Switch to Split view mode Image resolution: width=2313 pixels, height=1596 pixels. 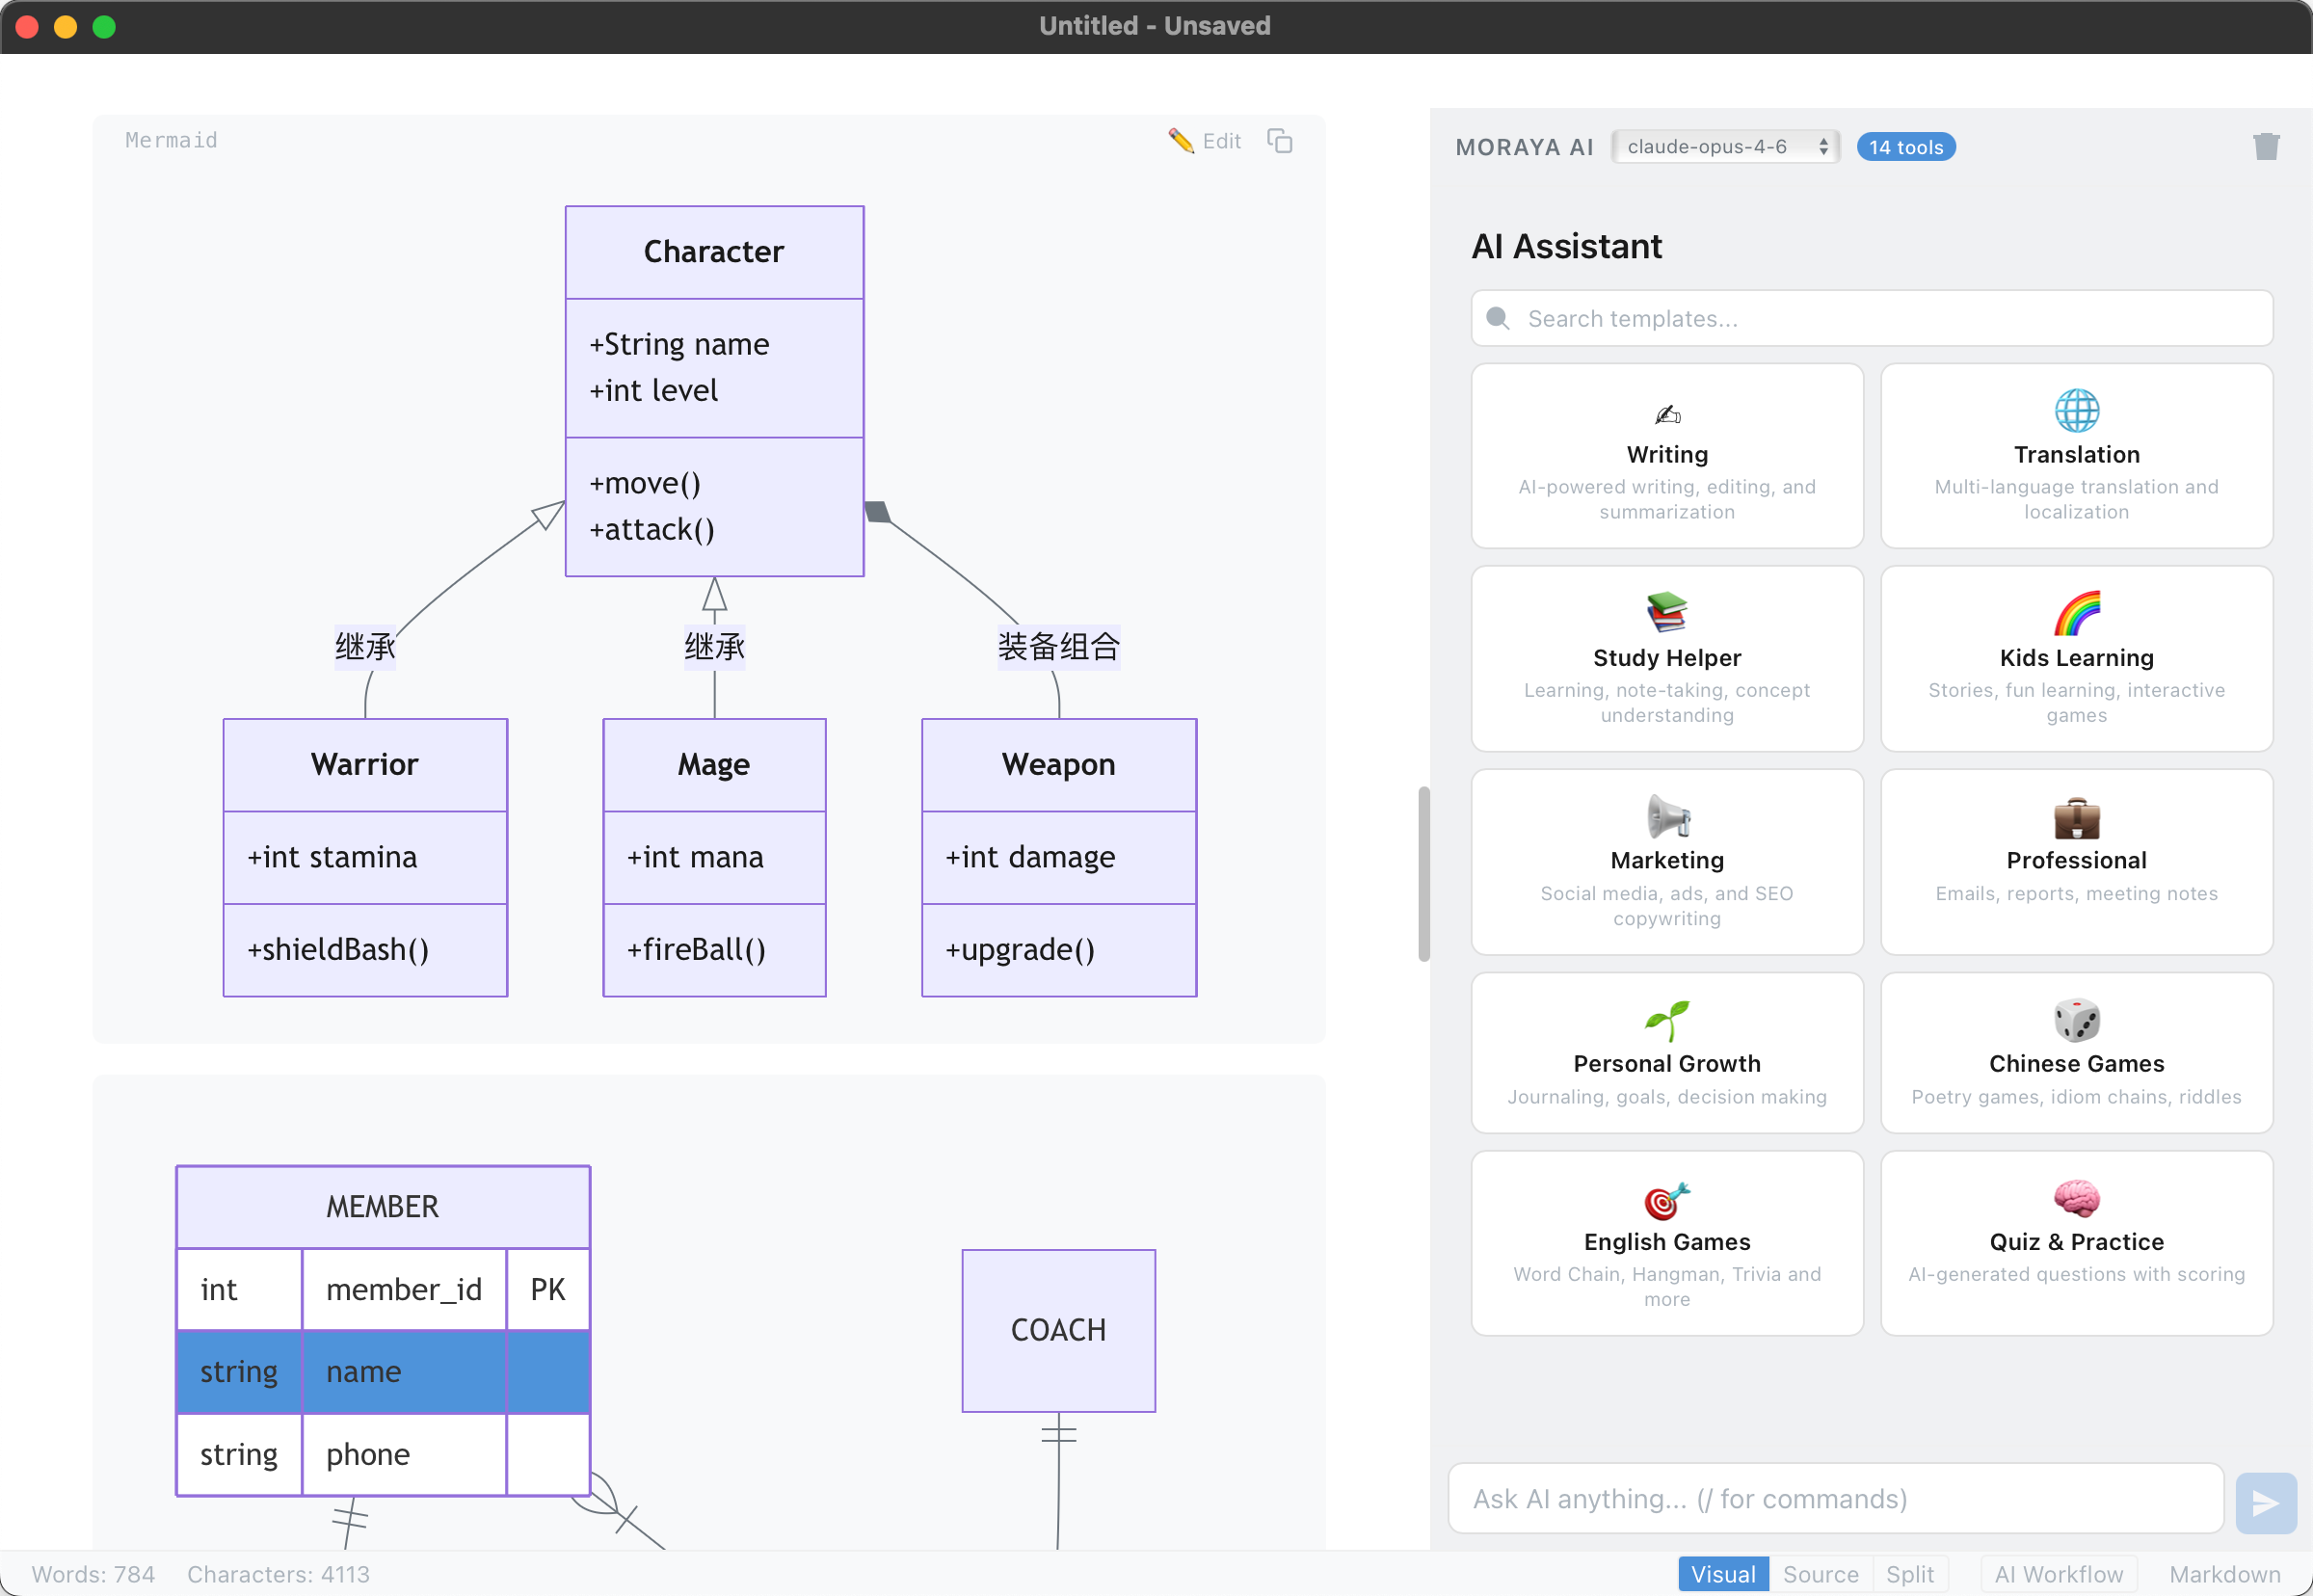[1908, 1574]
